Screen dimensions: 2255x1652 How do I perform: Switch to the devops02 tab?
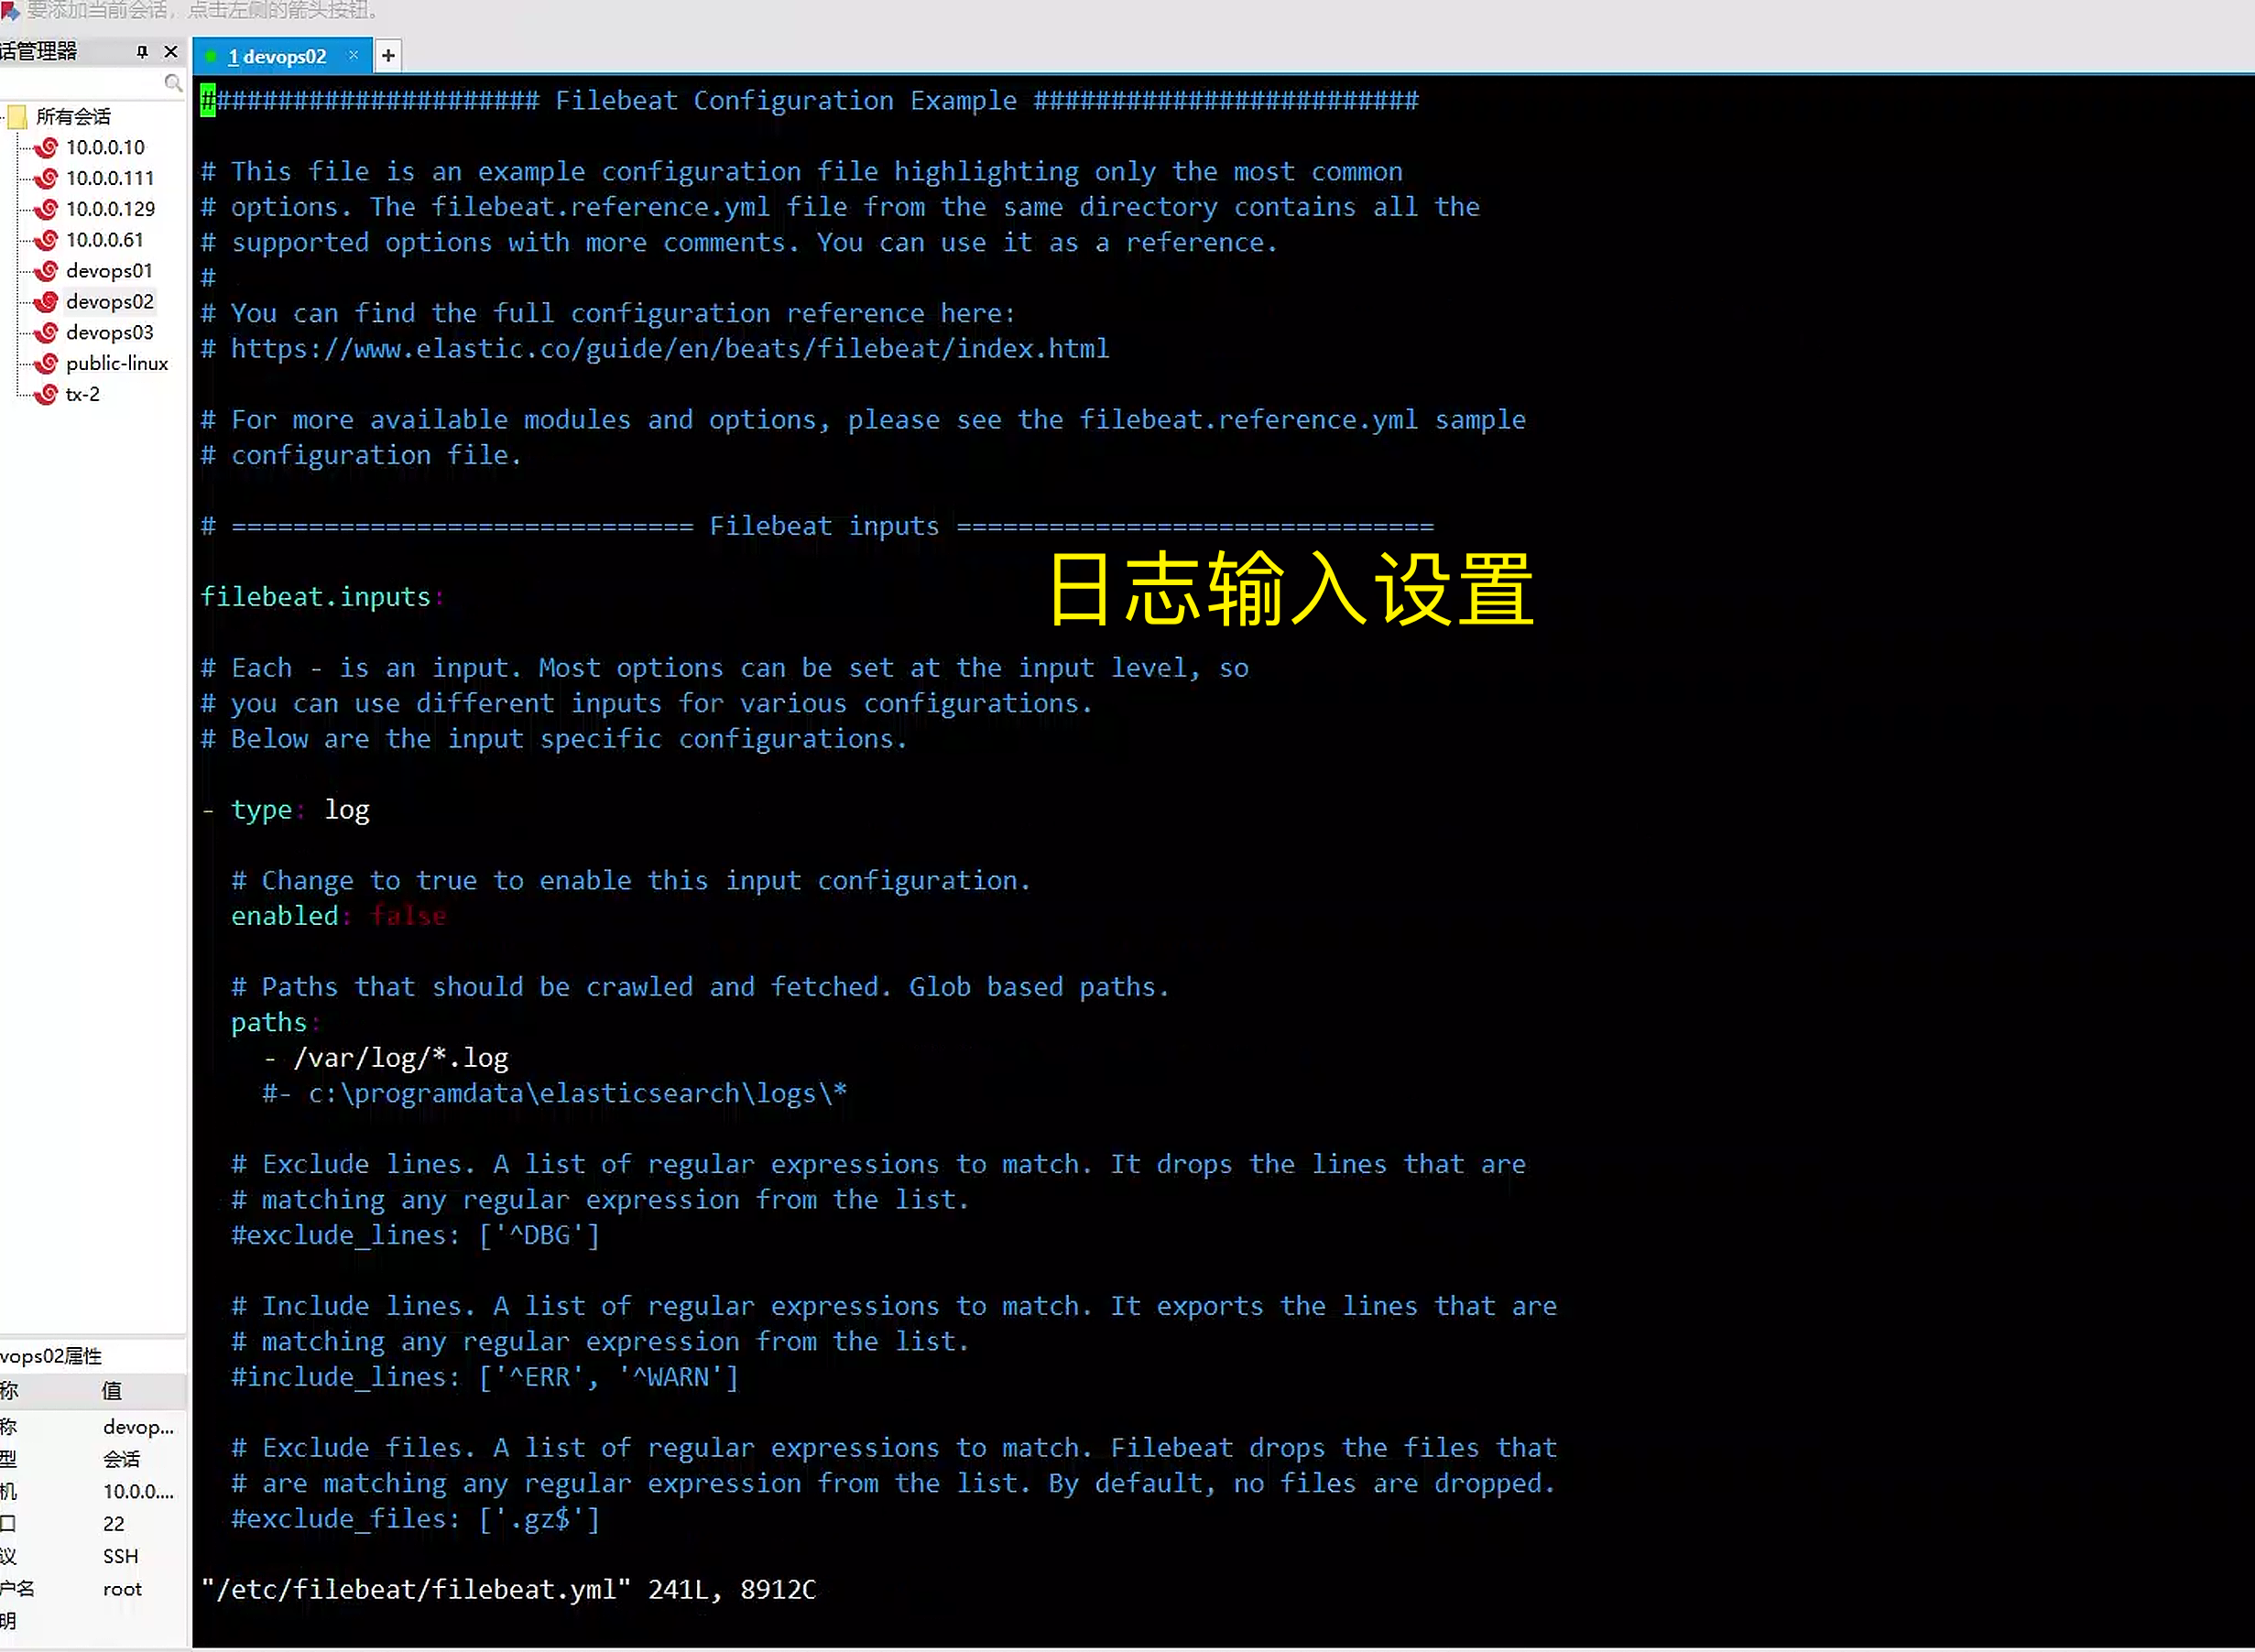pyautogui.click(x=281, y=56)
